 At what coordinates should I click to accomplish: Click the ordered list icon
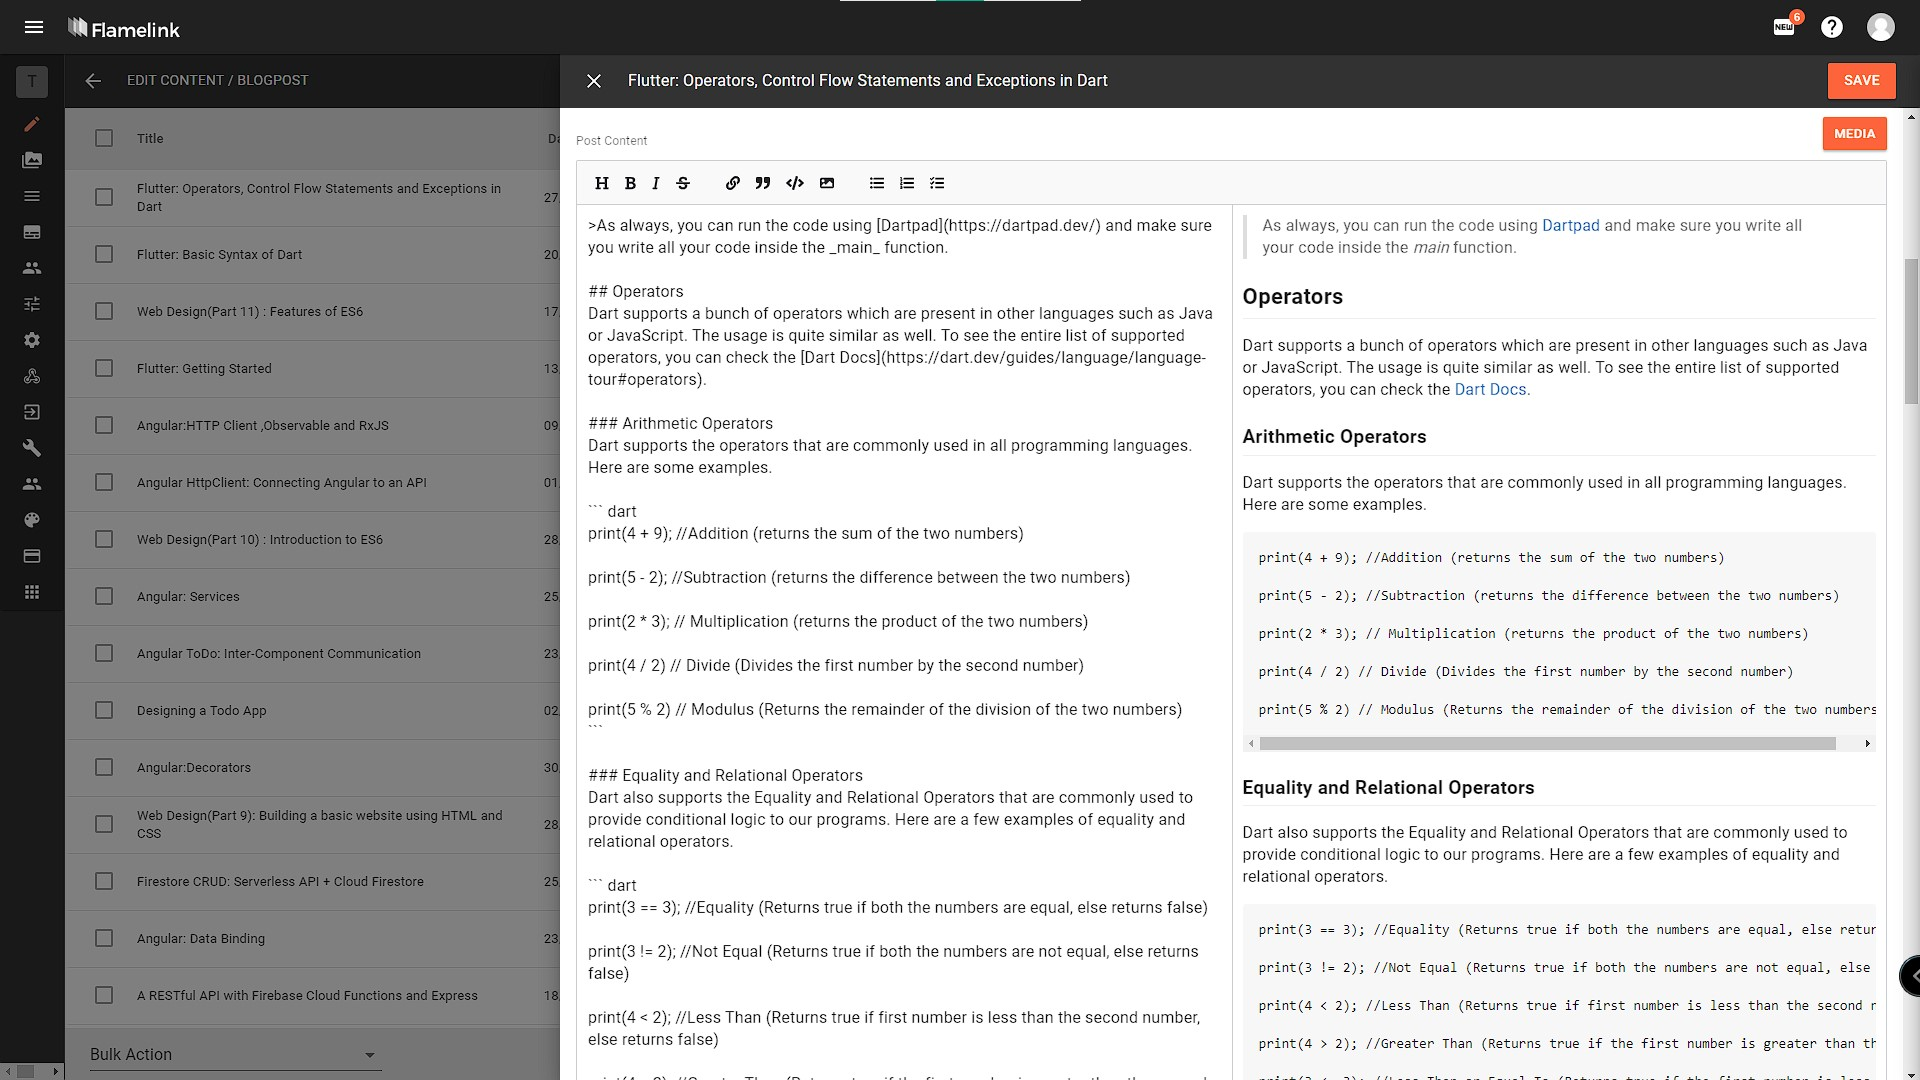pos(906,182)
